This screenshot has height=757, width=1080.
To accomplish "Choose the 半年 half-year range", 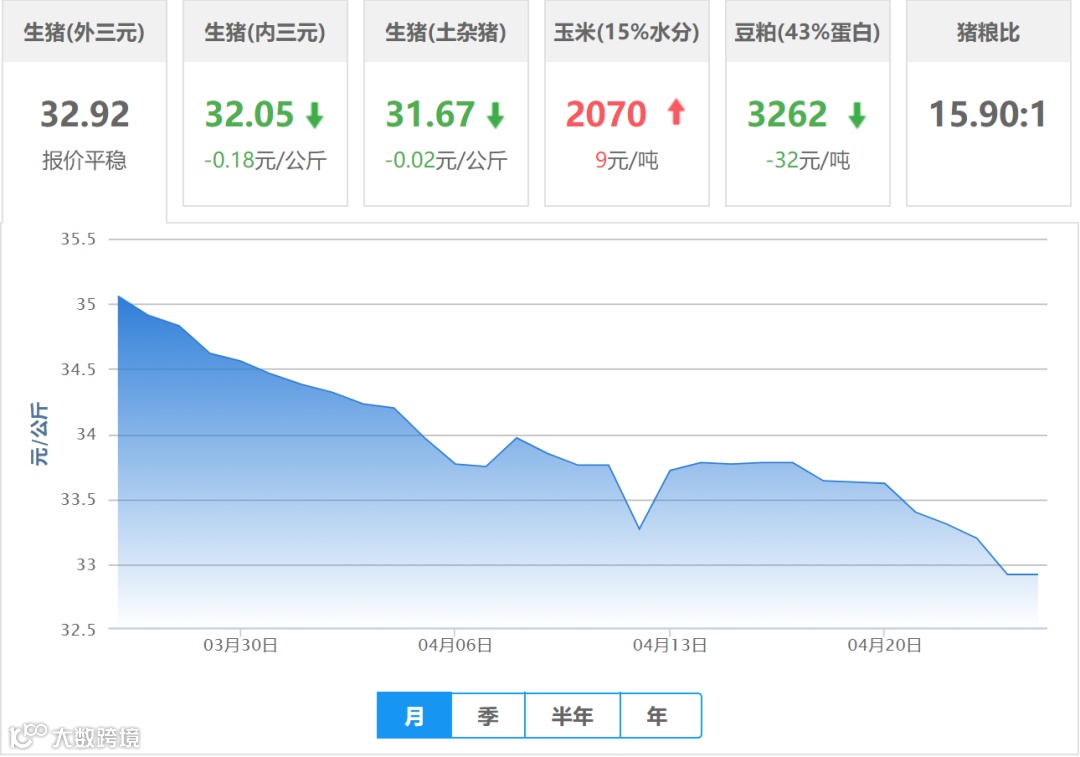I will pos(572,716).
